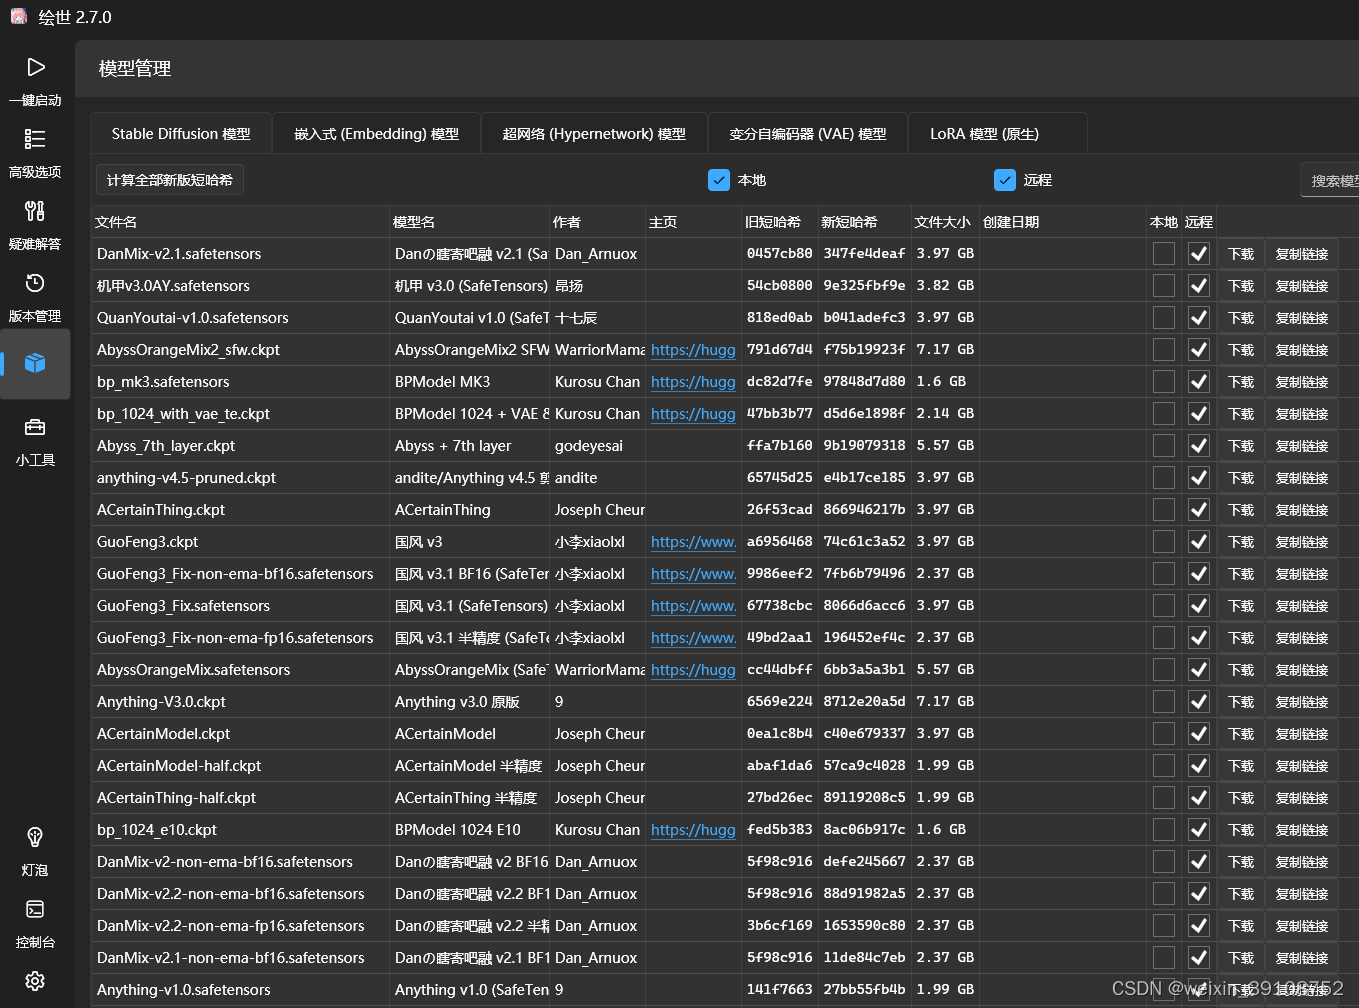Click the light bulb icon

tap(35, 837)
